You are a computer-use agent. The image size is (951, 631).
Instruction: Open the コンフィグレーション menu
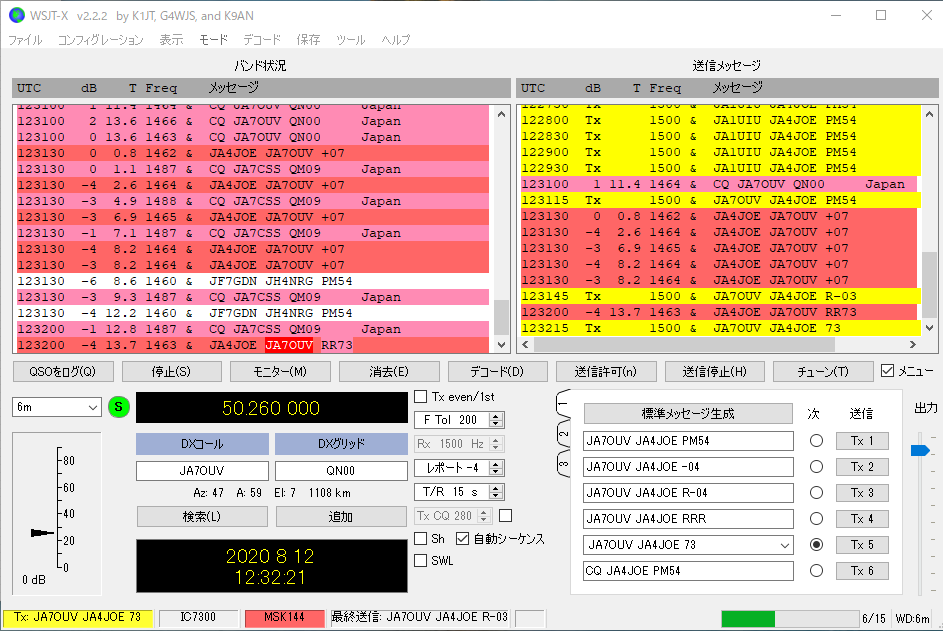(101, 40)
